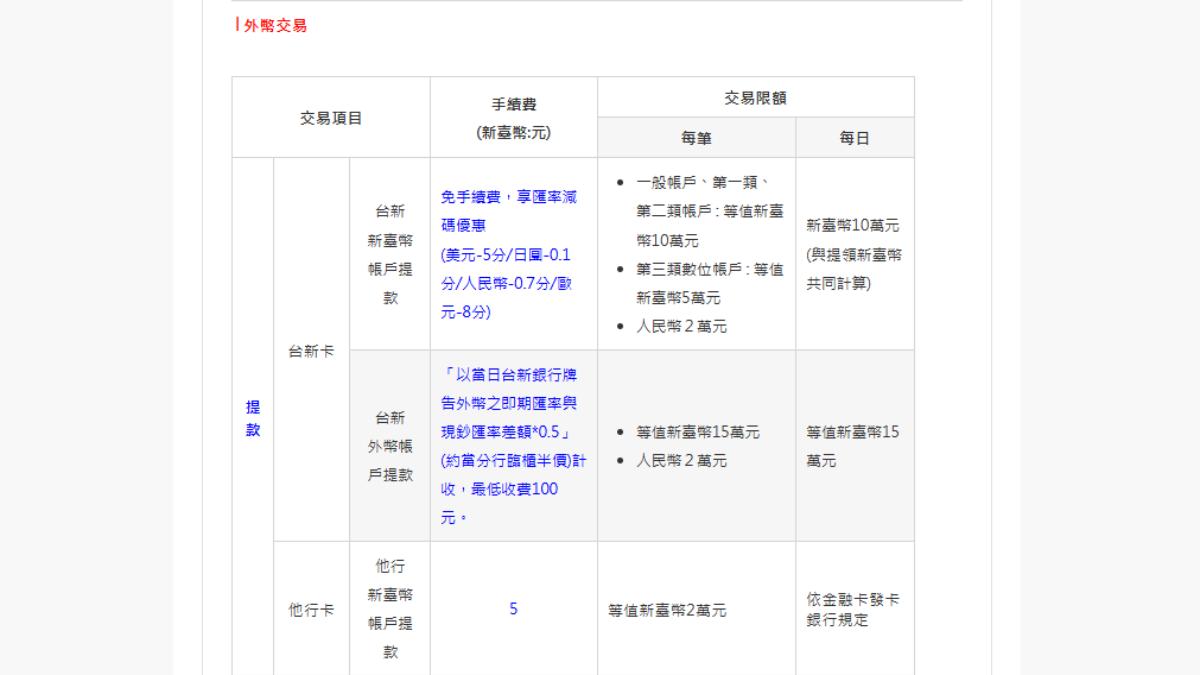Select the 交易項目 column header
The image size is (1200, 675).
(x=331, y=117)
